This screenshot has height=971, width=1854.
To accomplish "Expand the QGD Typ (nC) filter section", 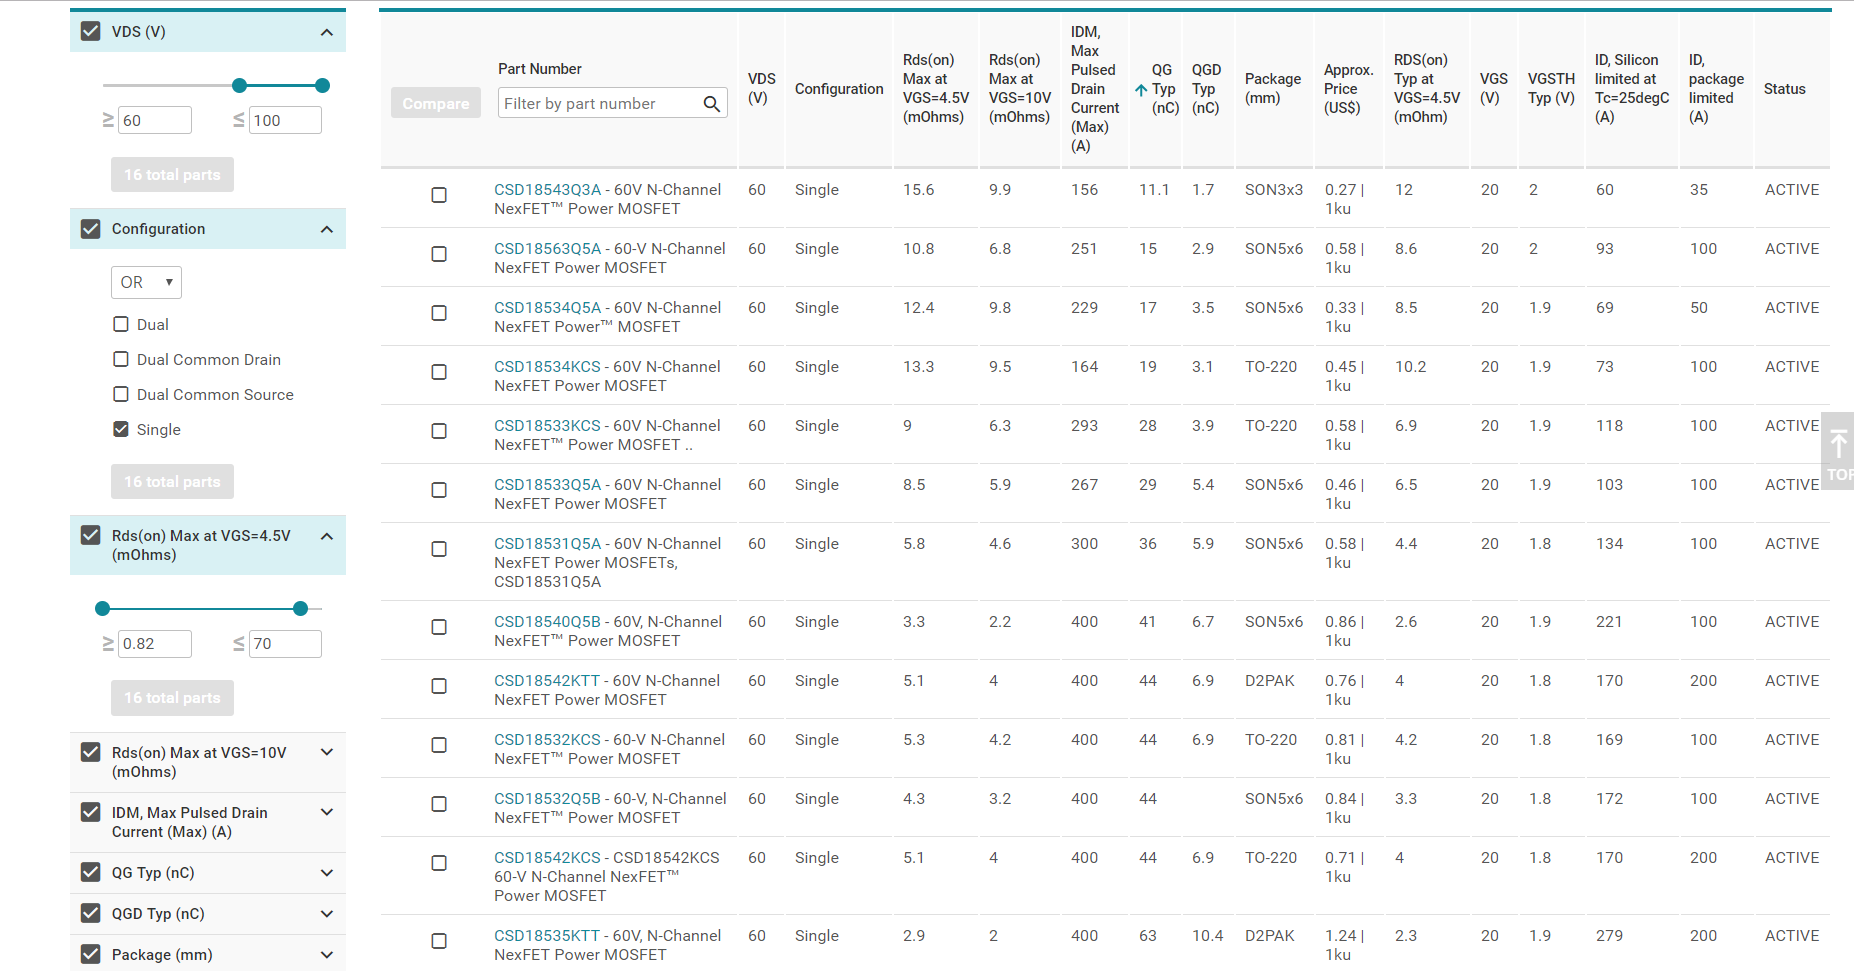I will point(326,914).
